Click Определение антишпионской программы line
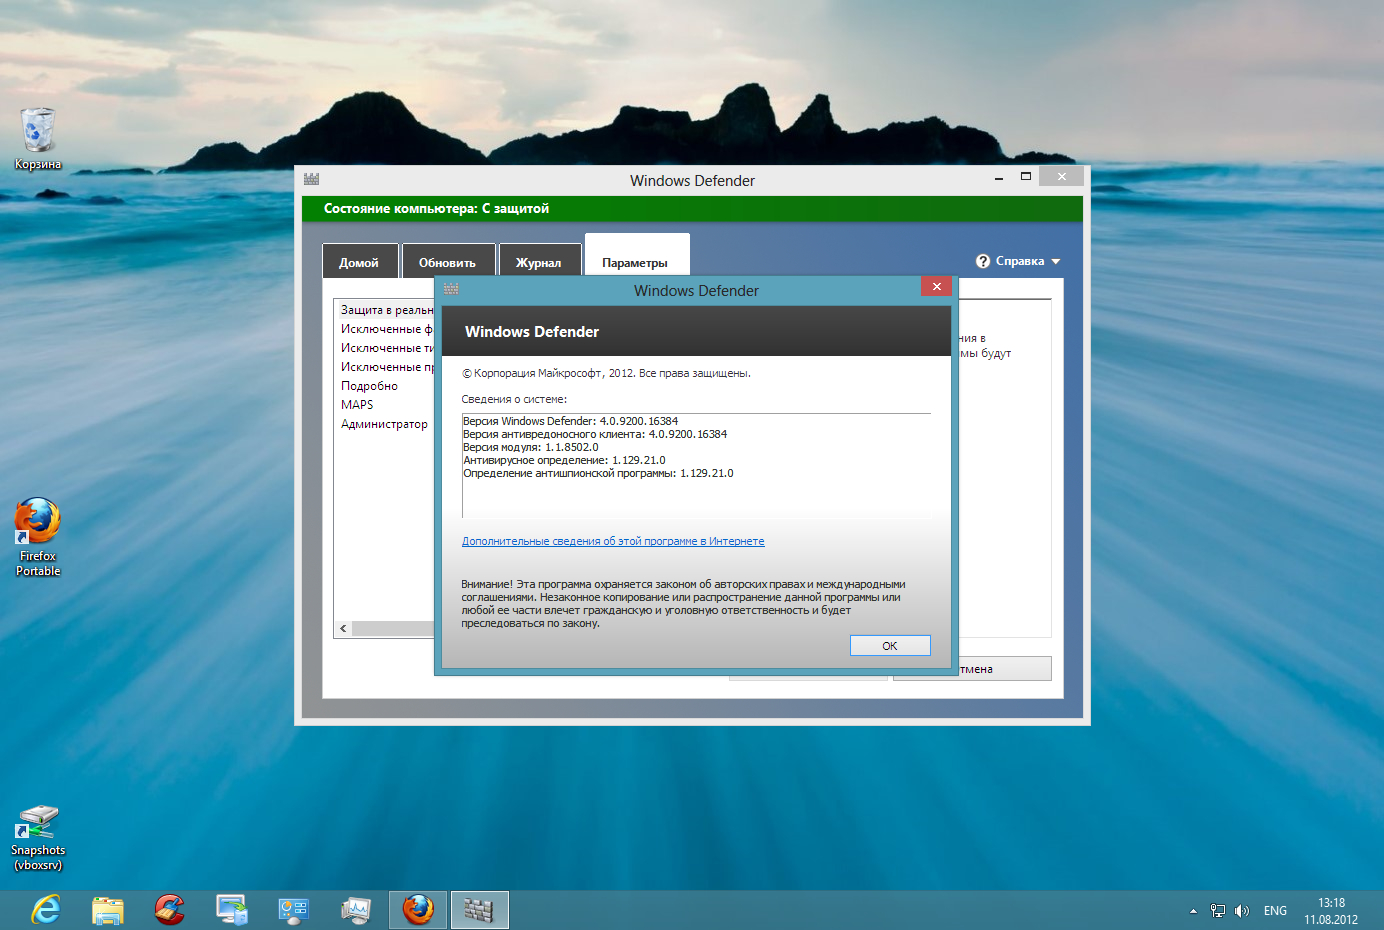Image resolution: width=1384 pixels, height=930 pixels. 598,473
